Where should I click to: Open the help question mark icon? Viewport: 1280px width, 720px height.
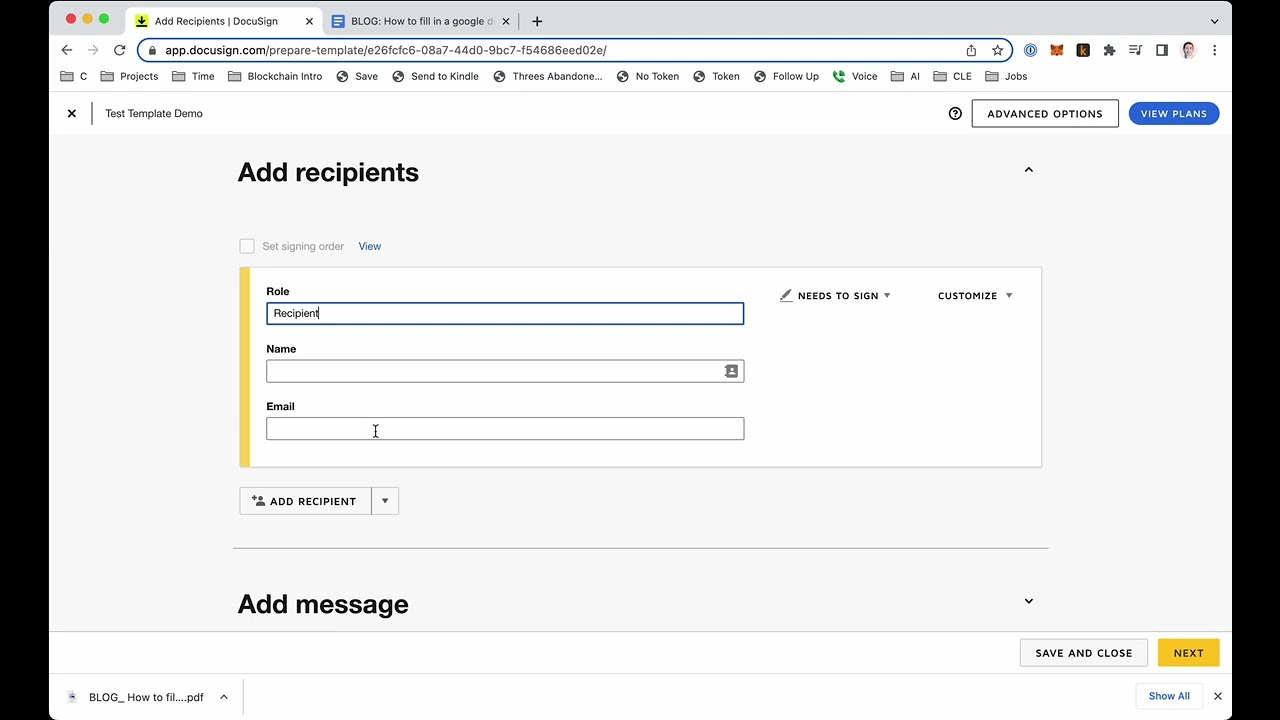coord(955,114)
